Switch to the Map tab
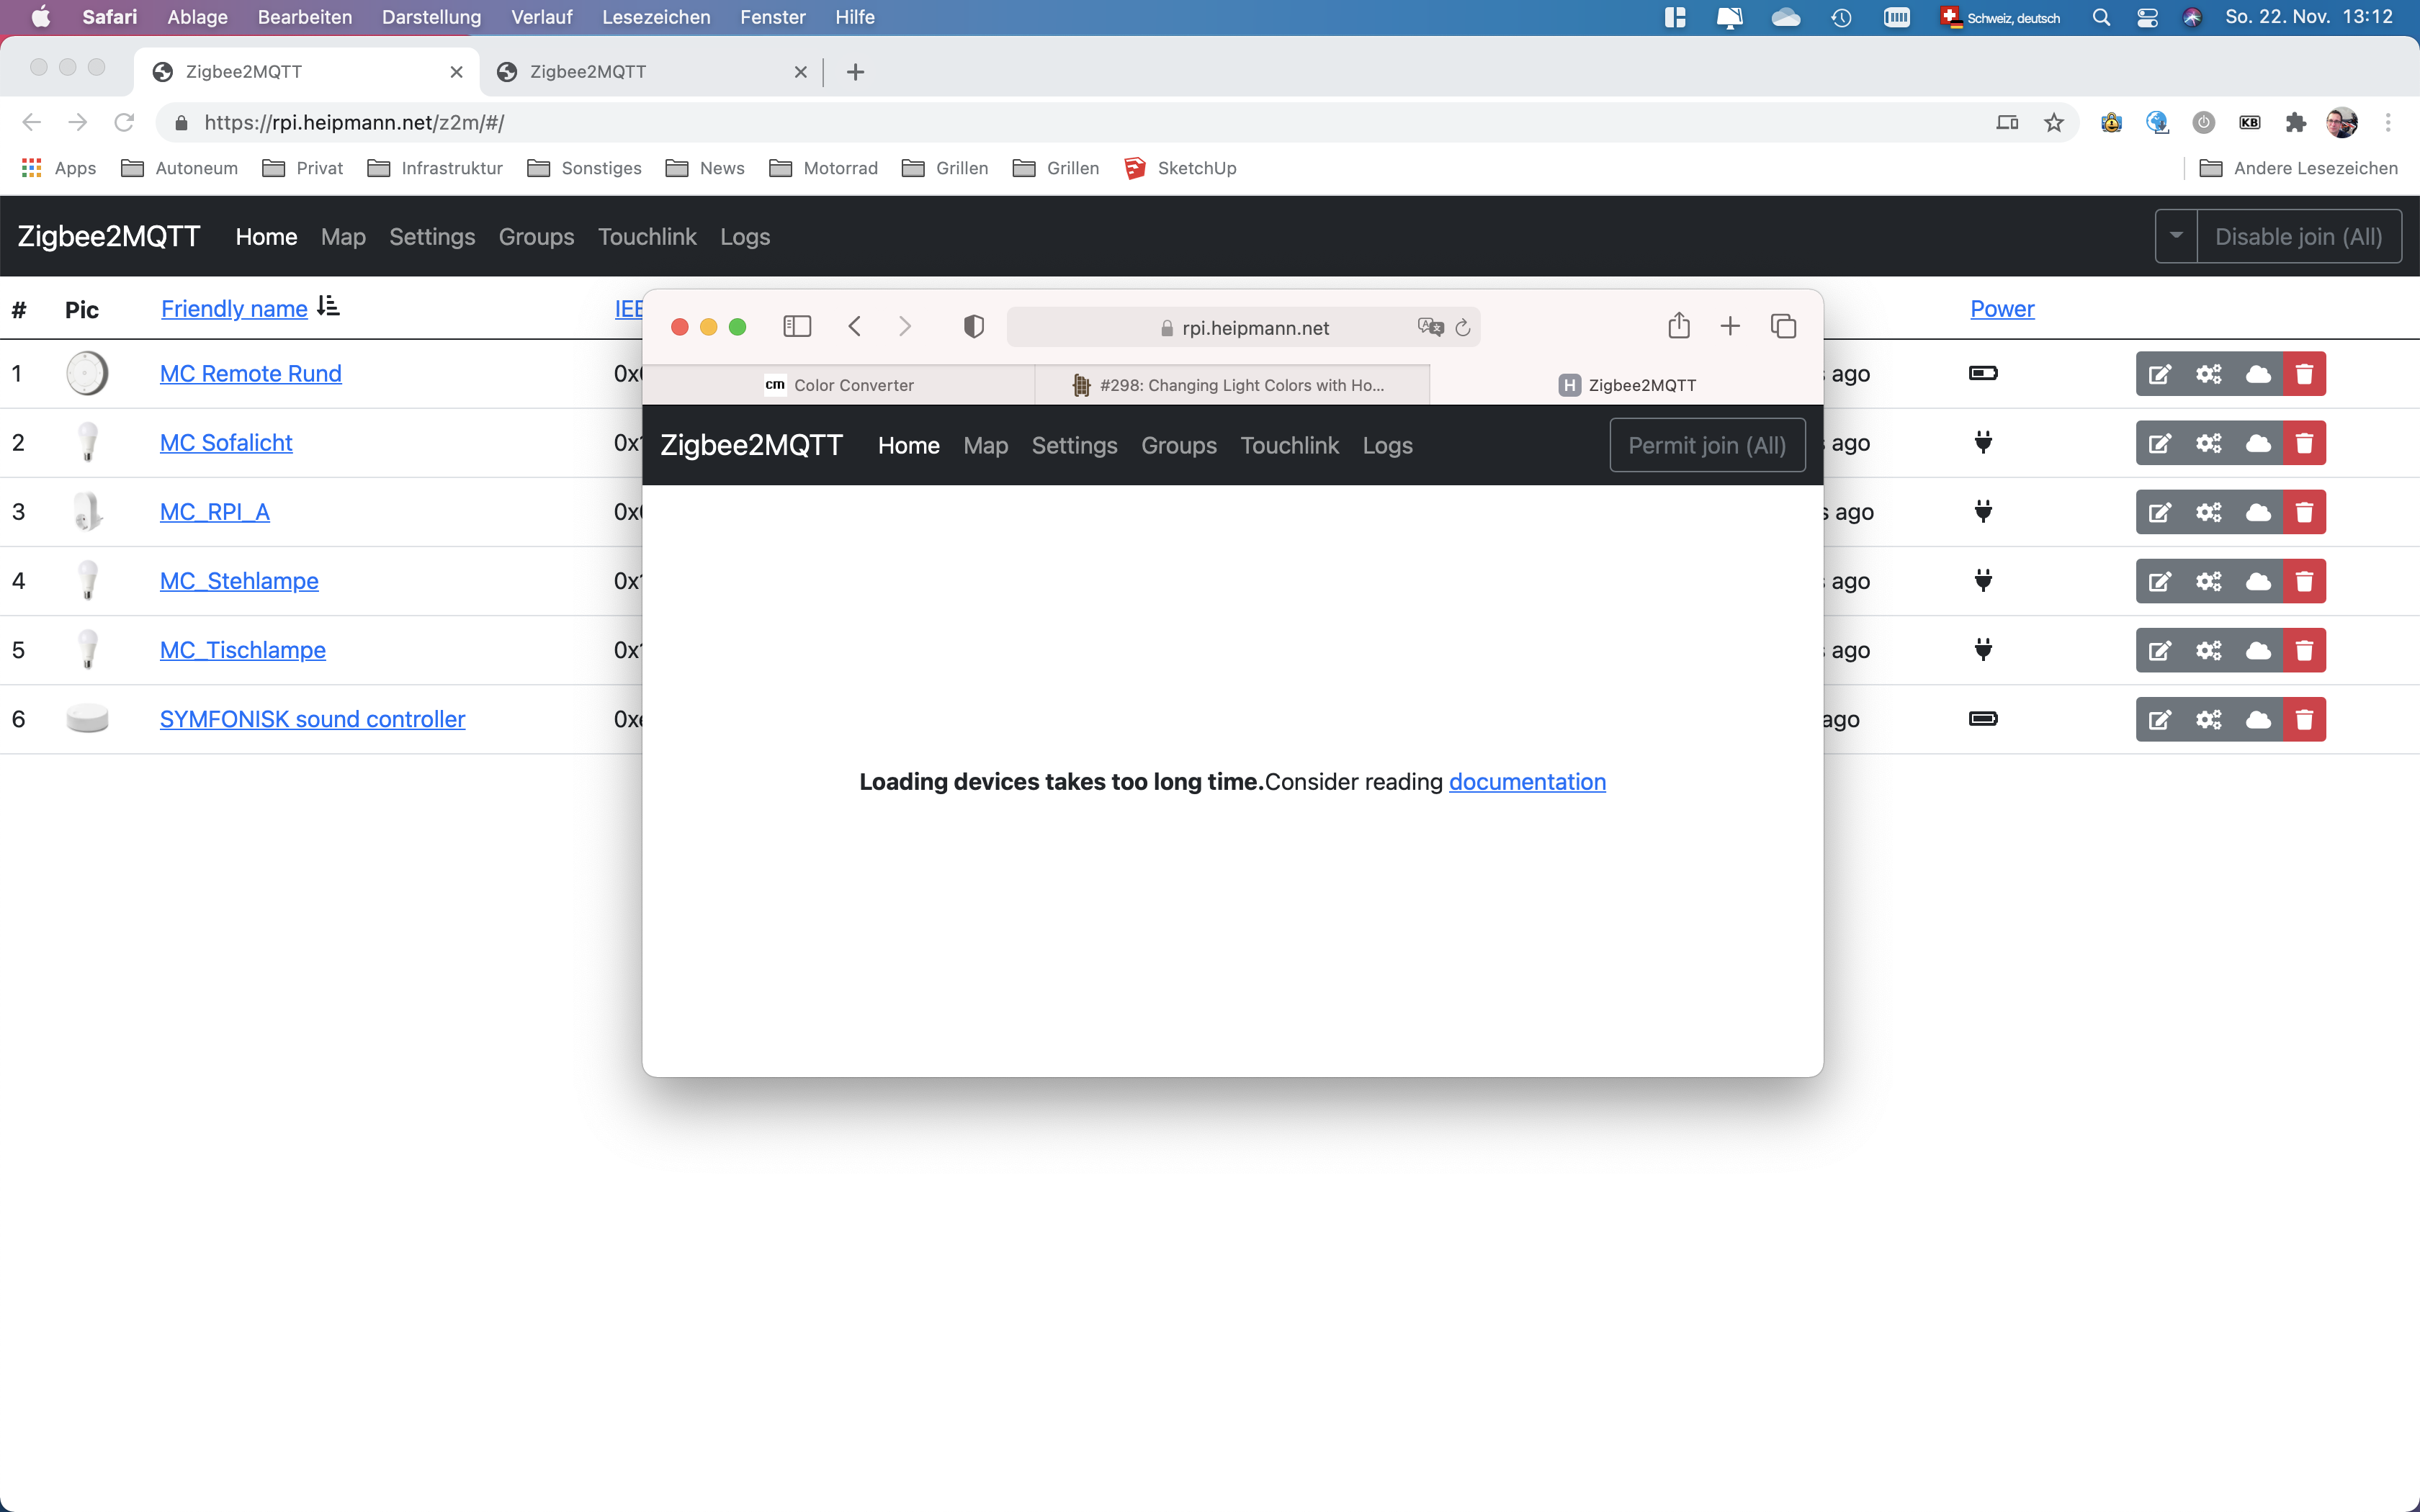This screenshot has height=1512, width=2420. [343, 237]
